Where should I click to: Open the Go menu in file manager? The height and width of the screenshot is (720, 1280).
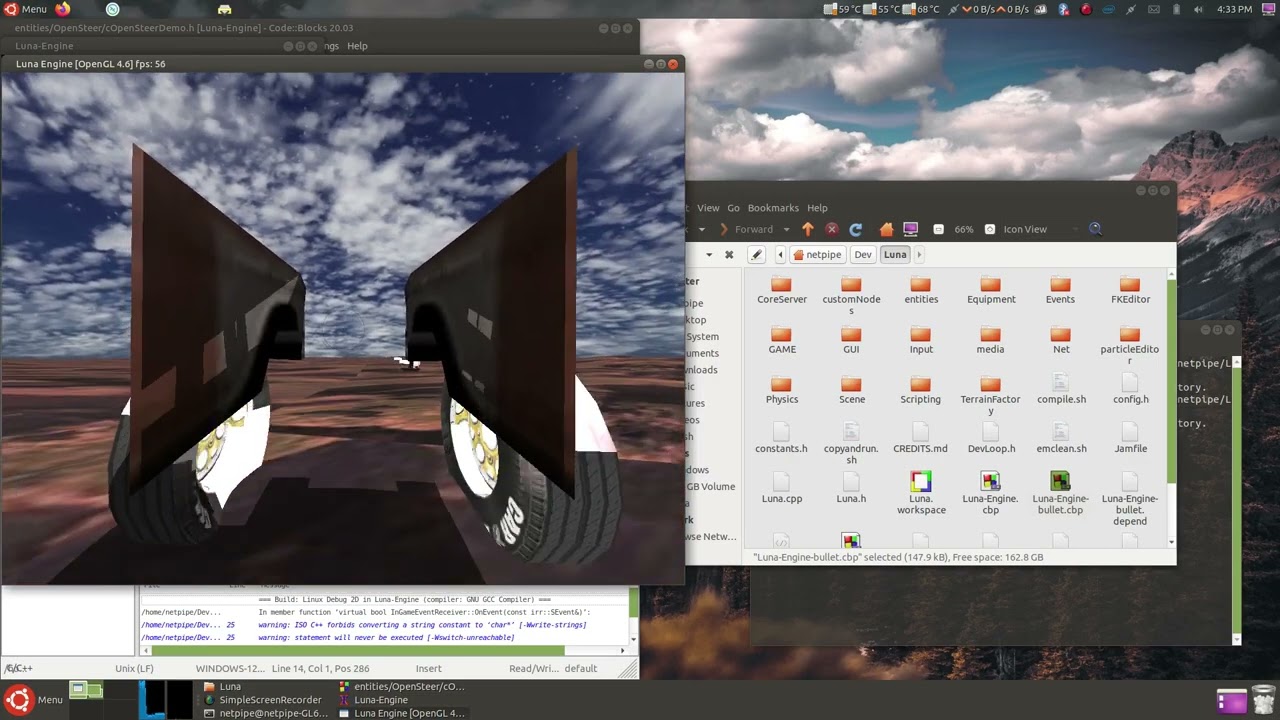pyautogui.click(x=733, y=208)
